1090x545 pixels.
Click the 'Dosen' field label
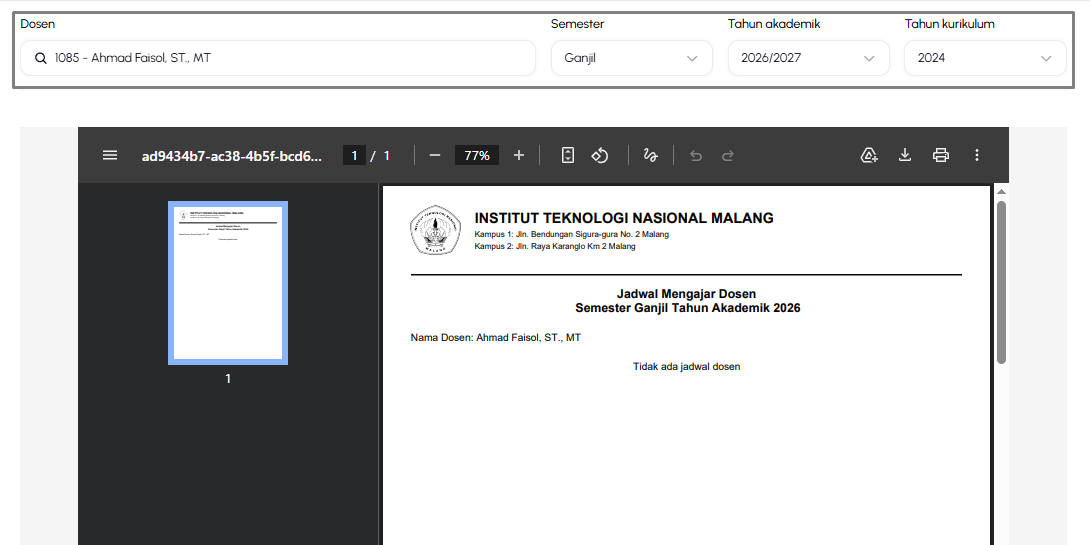click(38, 24)
